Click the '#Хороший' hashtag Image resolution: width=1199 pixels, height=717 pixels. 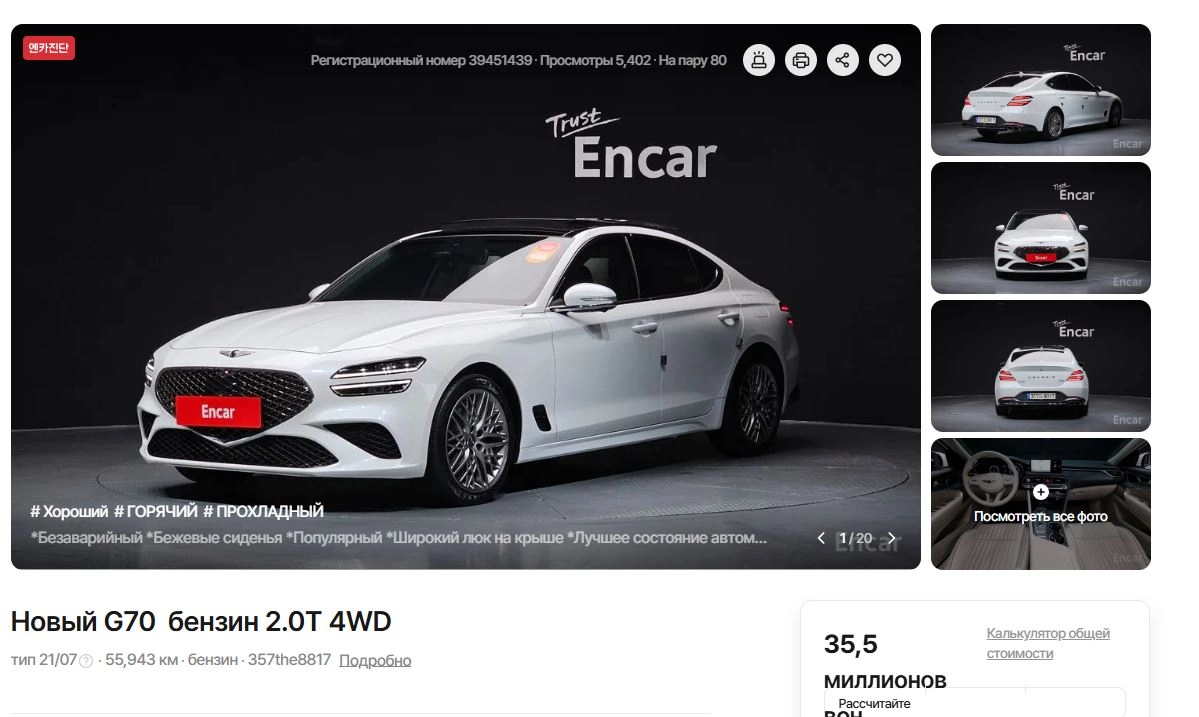click(x=69, y=511)
